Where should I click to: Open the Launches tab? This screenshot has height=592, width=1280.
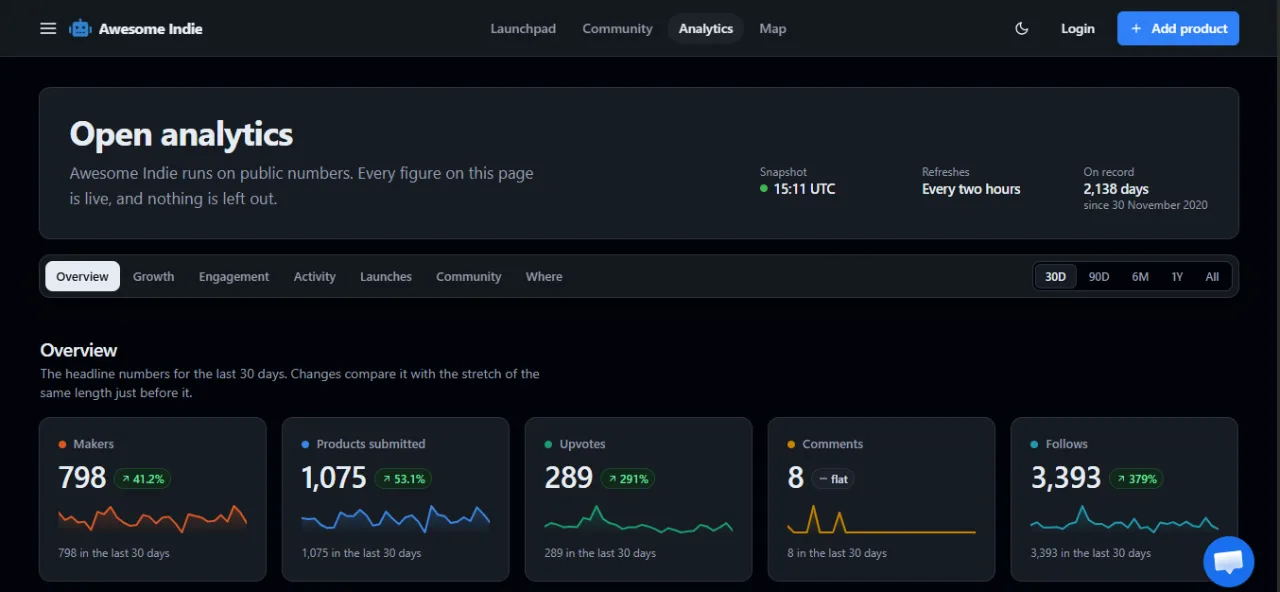tap(386, 277)
